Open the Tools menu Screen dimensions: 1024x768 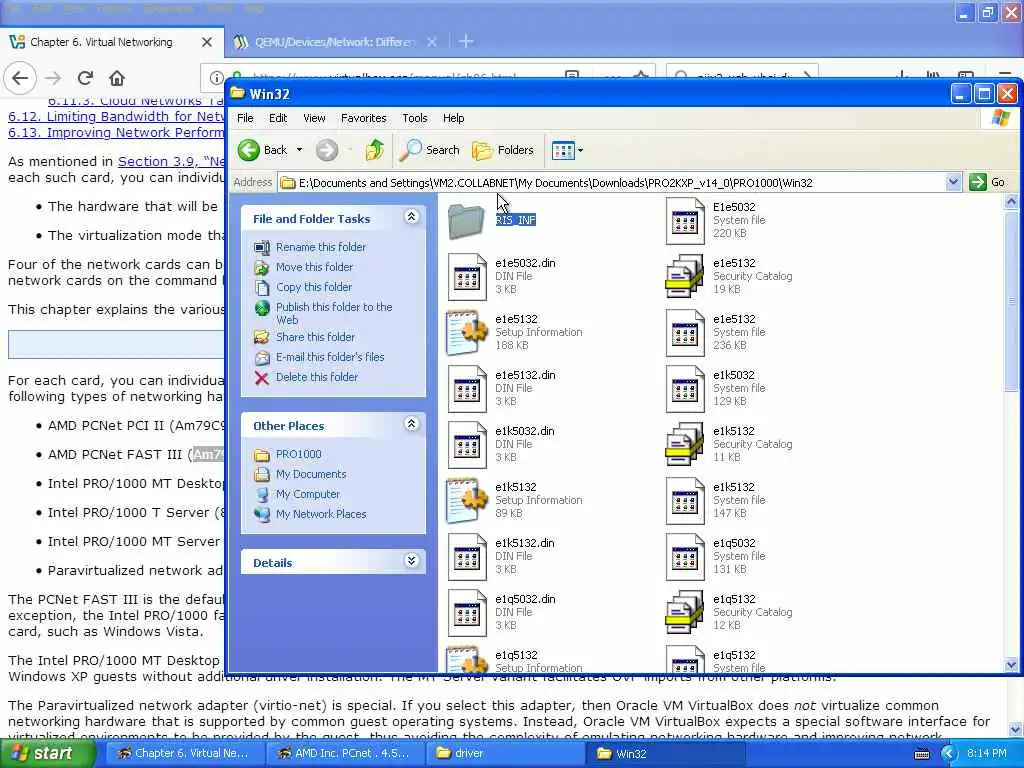coord(415,118)
